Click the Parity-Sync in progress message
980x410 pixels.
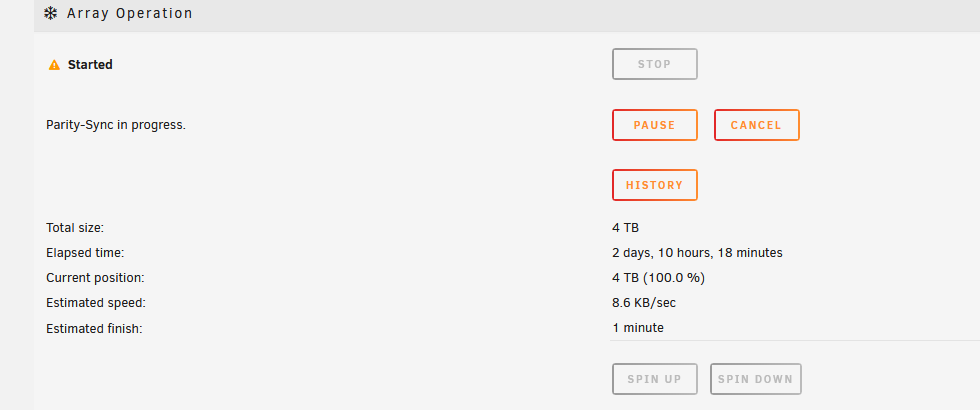click(116, 125)
